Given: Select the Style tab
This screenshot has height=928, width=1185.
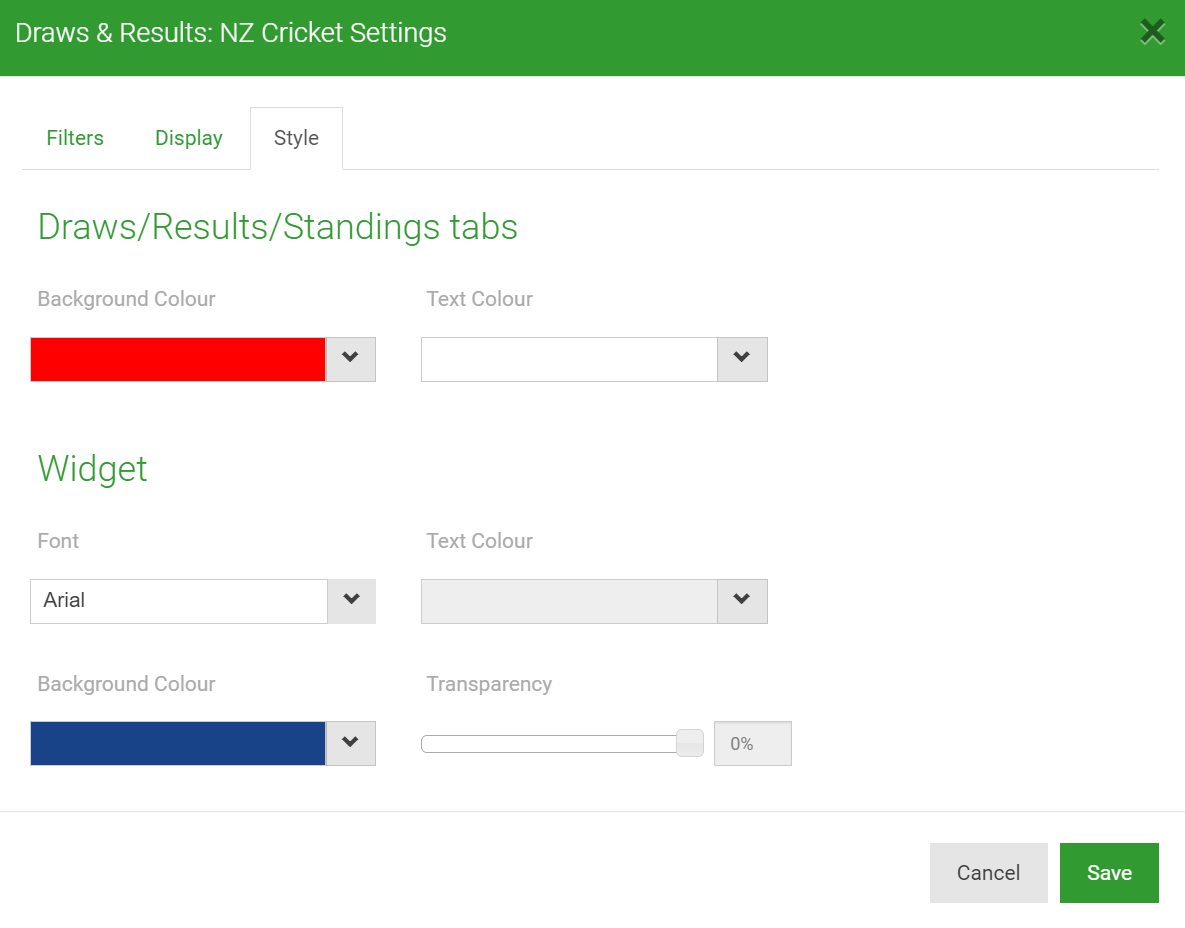Looking at the screenshot, I should [296, 138].
